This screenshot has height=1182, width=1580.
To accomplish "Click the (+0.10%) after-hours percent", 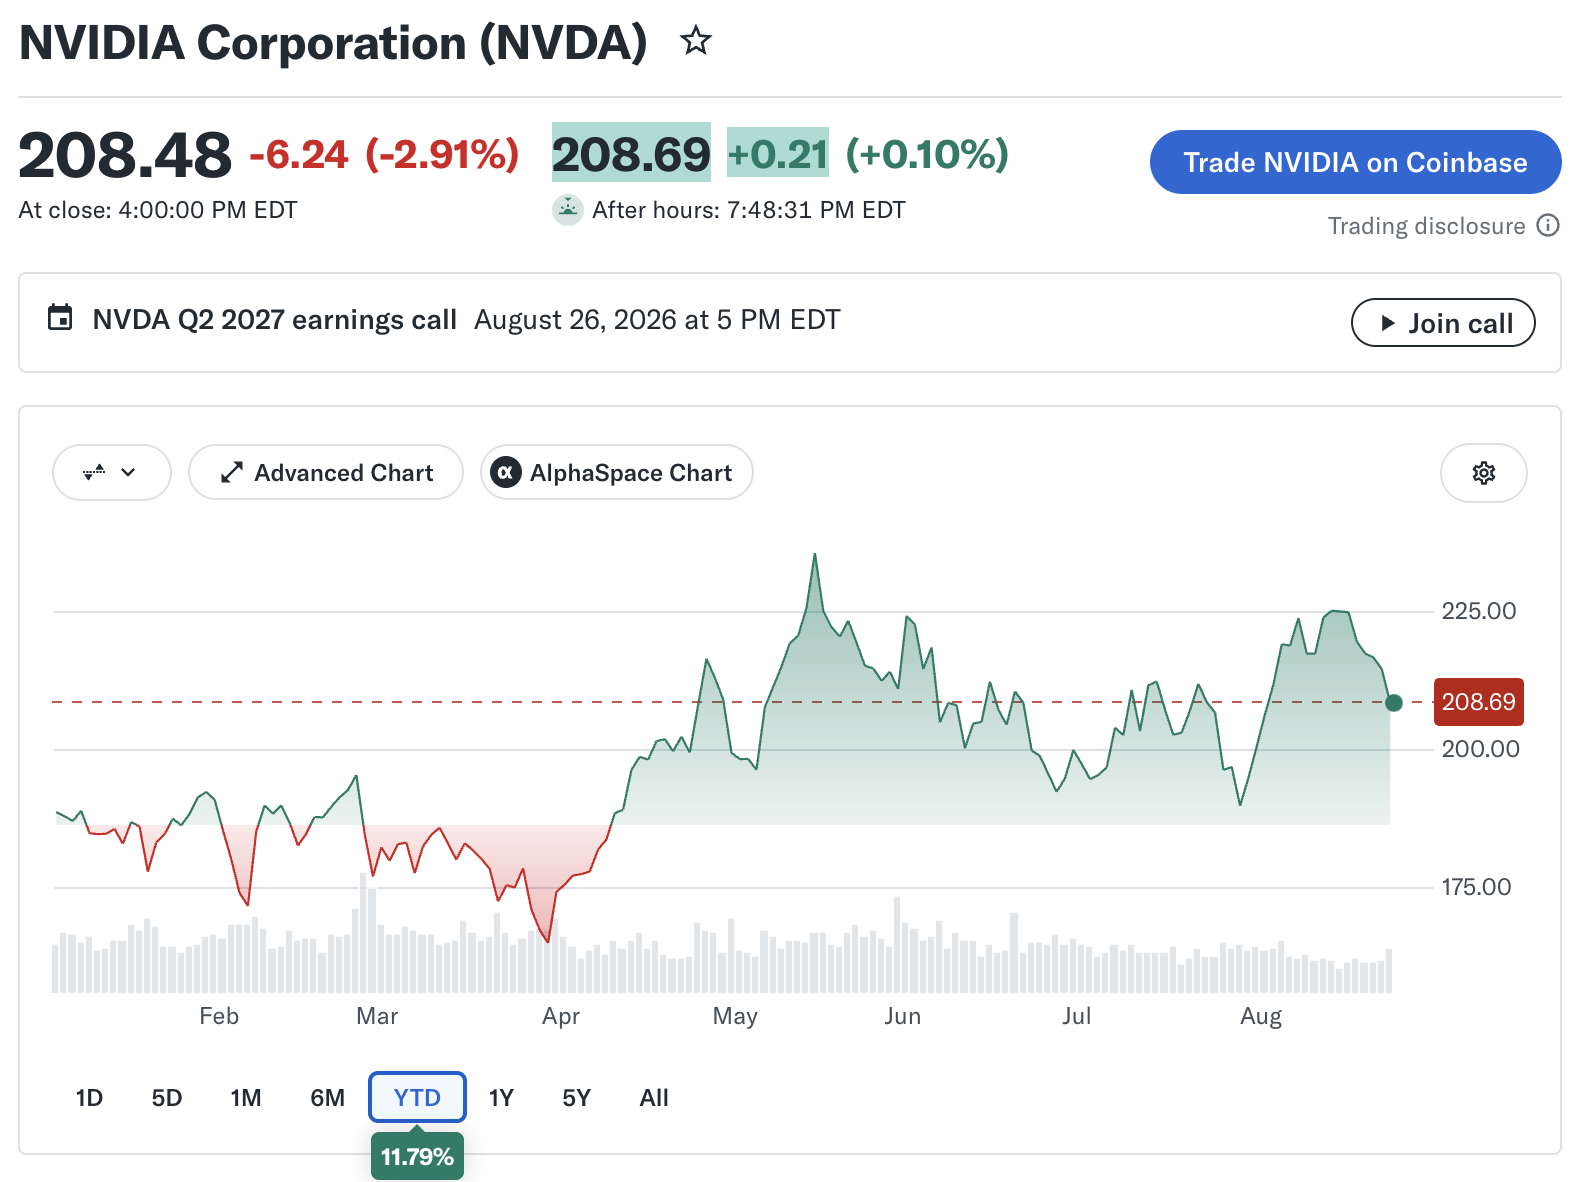I will [x=927, y=154].
